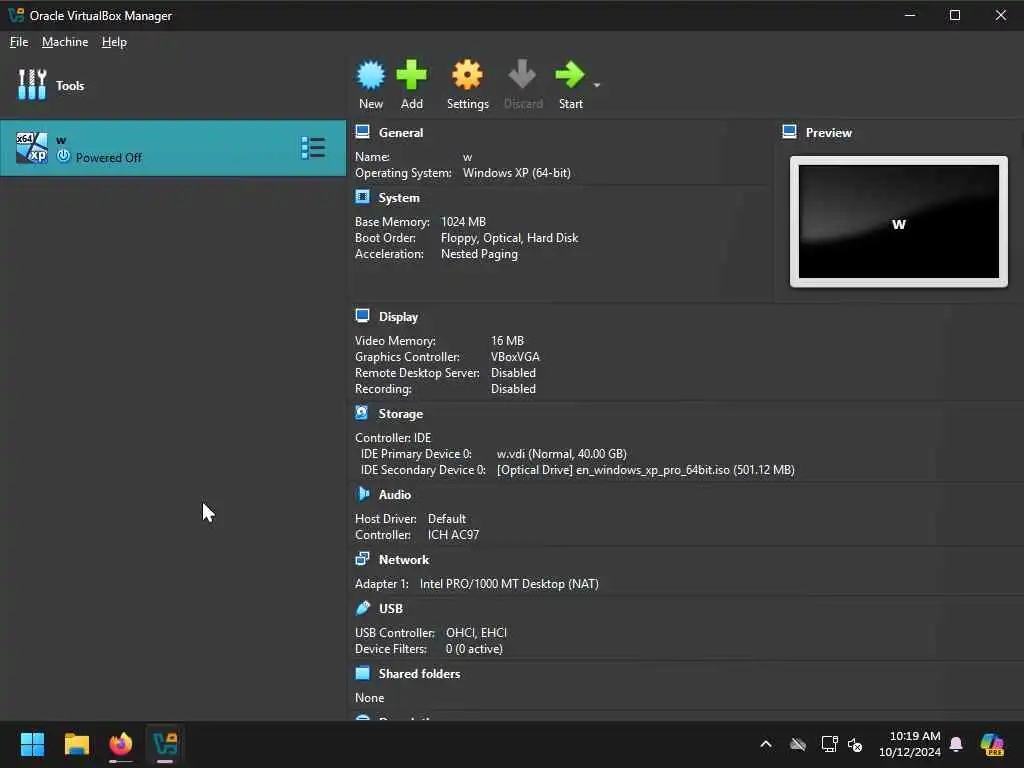Select the Tools wrench icon
This screenshot has width=1024, height=768.
pos(32,85)
